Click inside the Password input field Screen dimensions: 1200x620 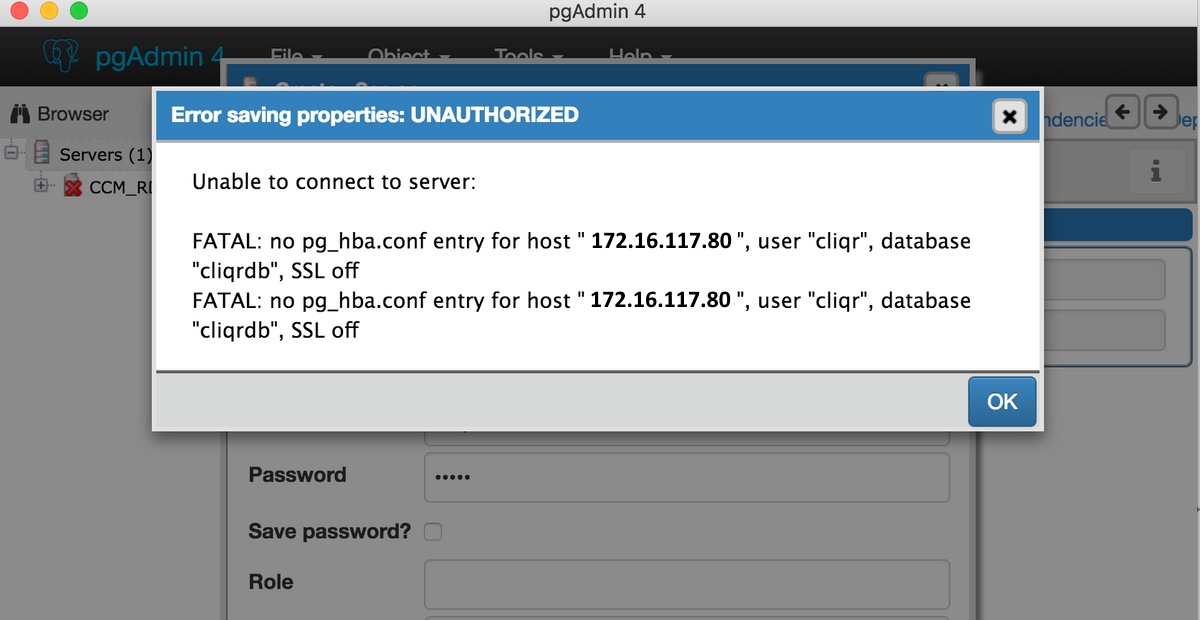click(686, 477)
